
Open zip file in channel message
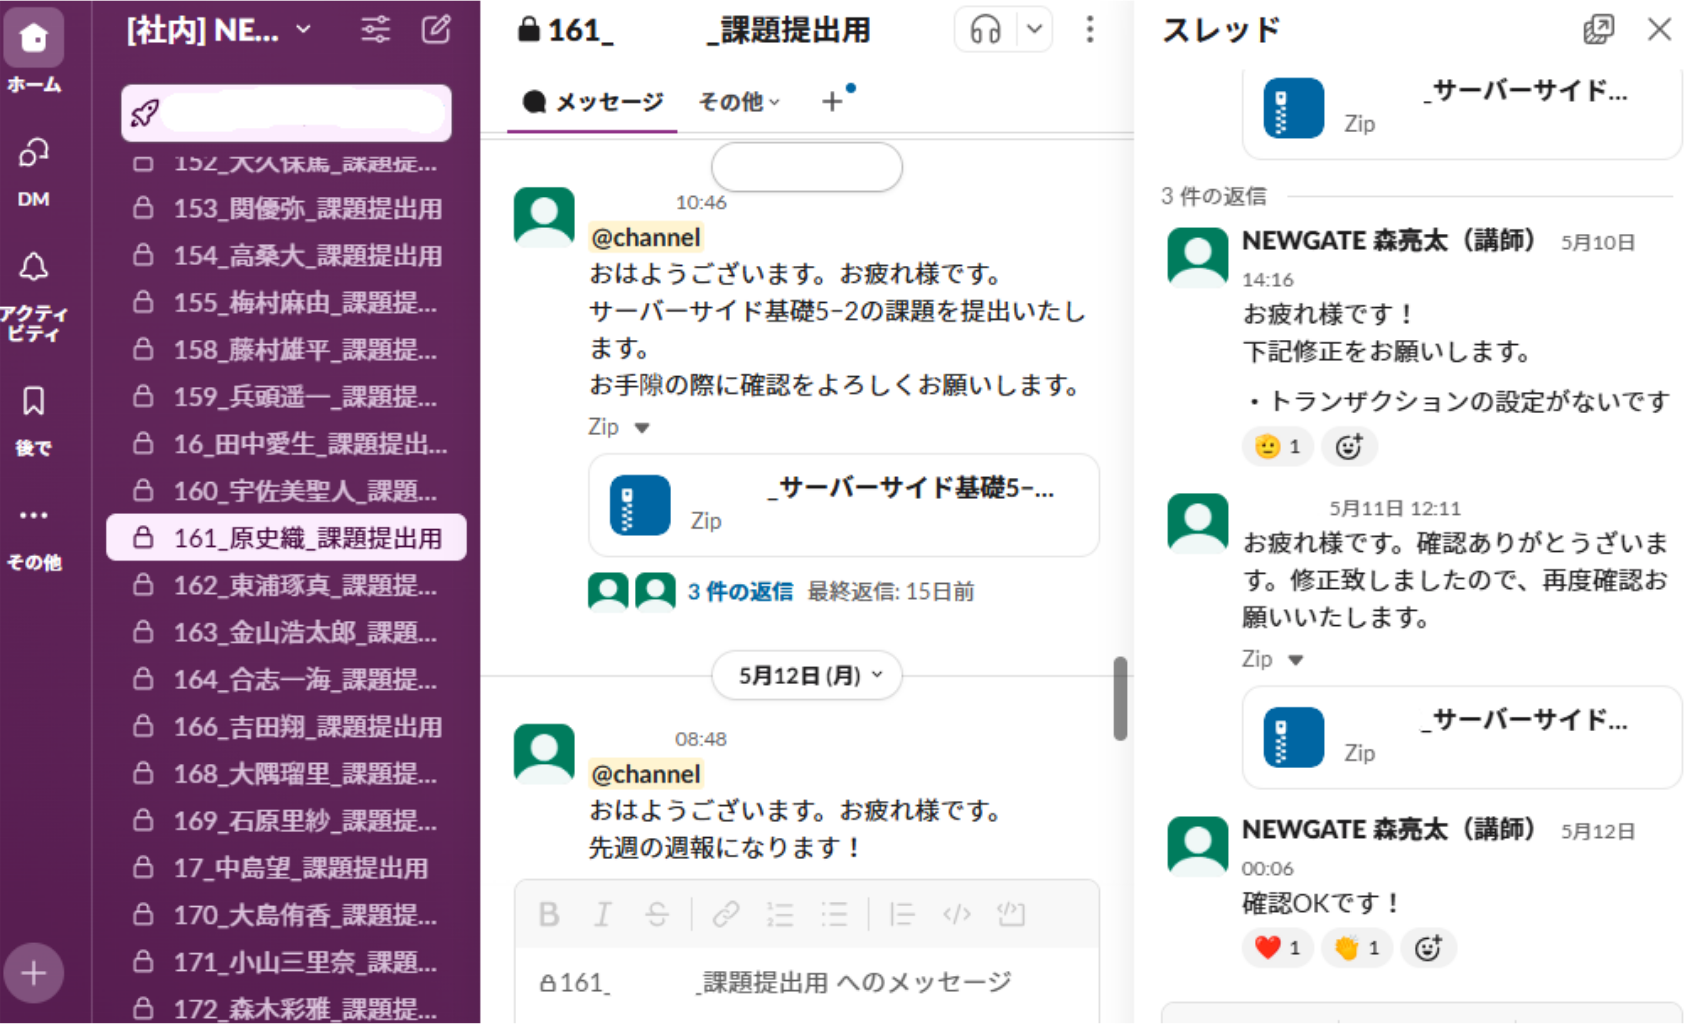tap(844, 505)
